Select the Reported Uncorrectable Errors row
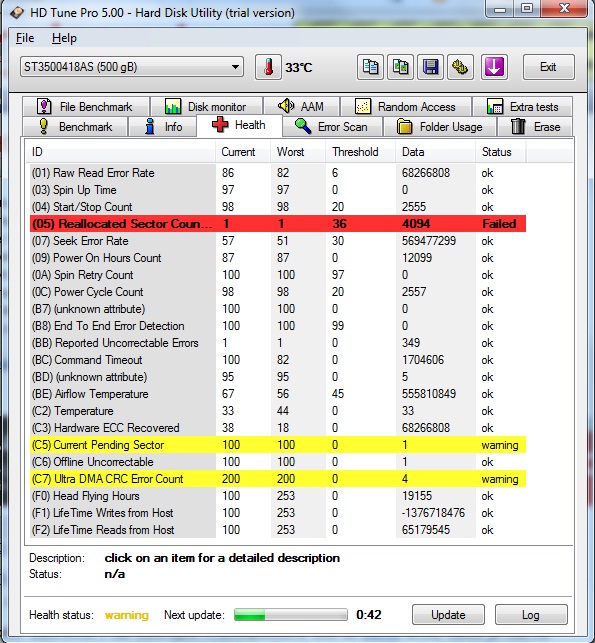 coord(278,343)
